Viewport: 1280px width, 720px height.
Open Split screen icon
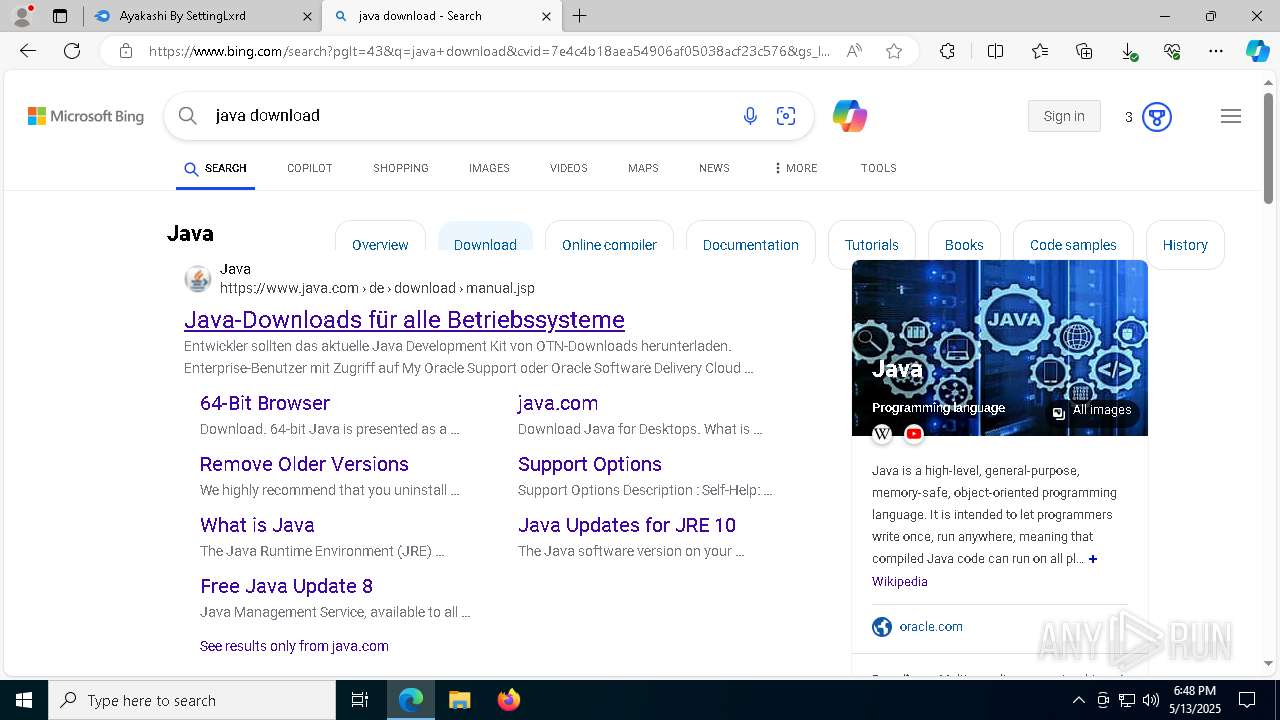pos(995,51)
